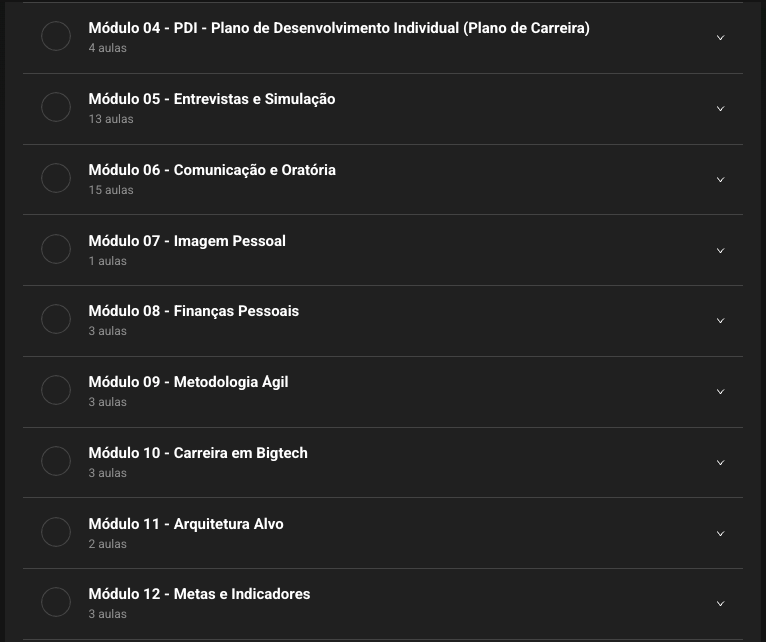Mark Módulo 08 Finanças Pessoais complete
Screen dimensions: 766x642
pyautogui.click(x=56, y=319)
